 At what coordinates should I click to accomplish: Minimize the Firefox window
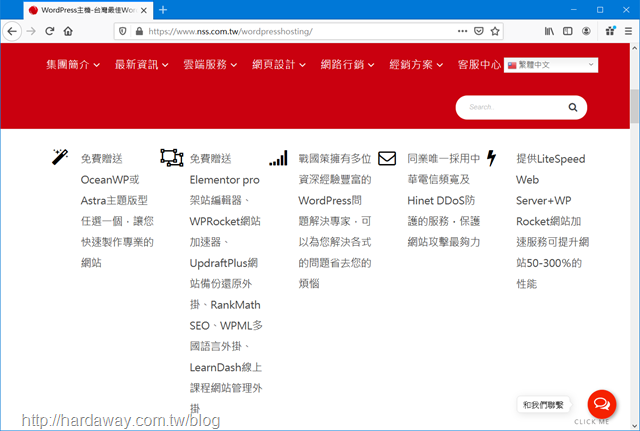pos(574,9)
